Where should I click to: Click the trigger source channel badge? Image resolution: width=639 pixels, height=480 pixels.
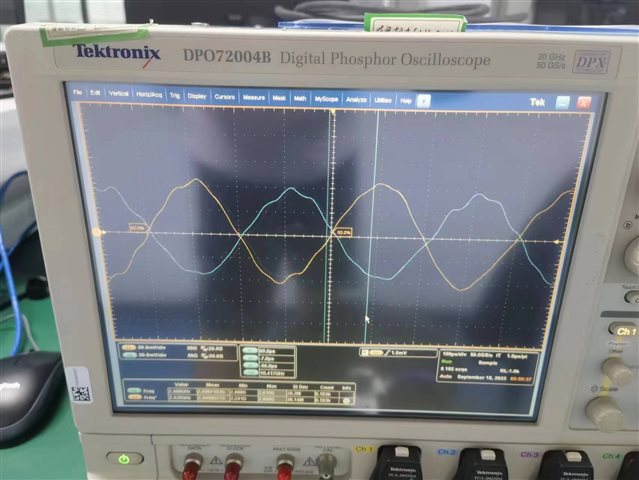376,353
